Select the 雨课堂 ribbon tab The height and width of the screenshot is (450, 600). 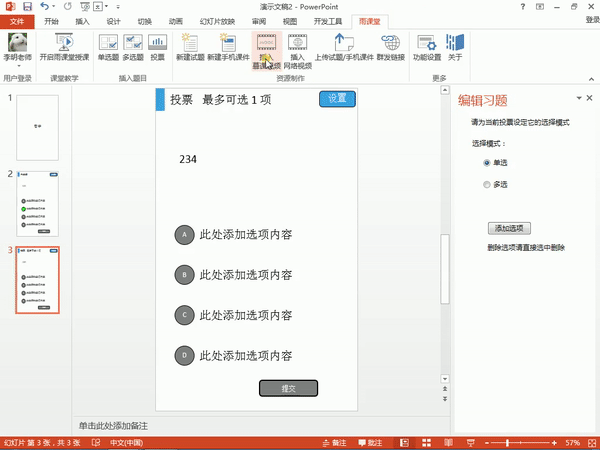click(370, 21)
